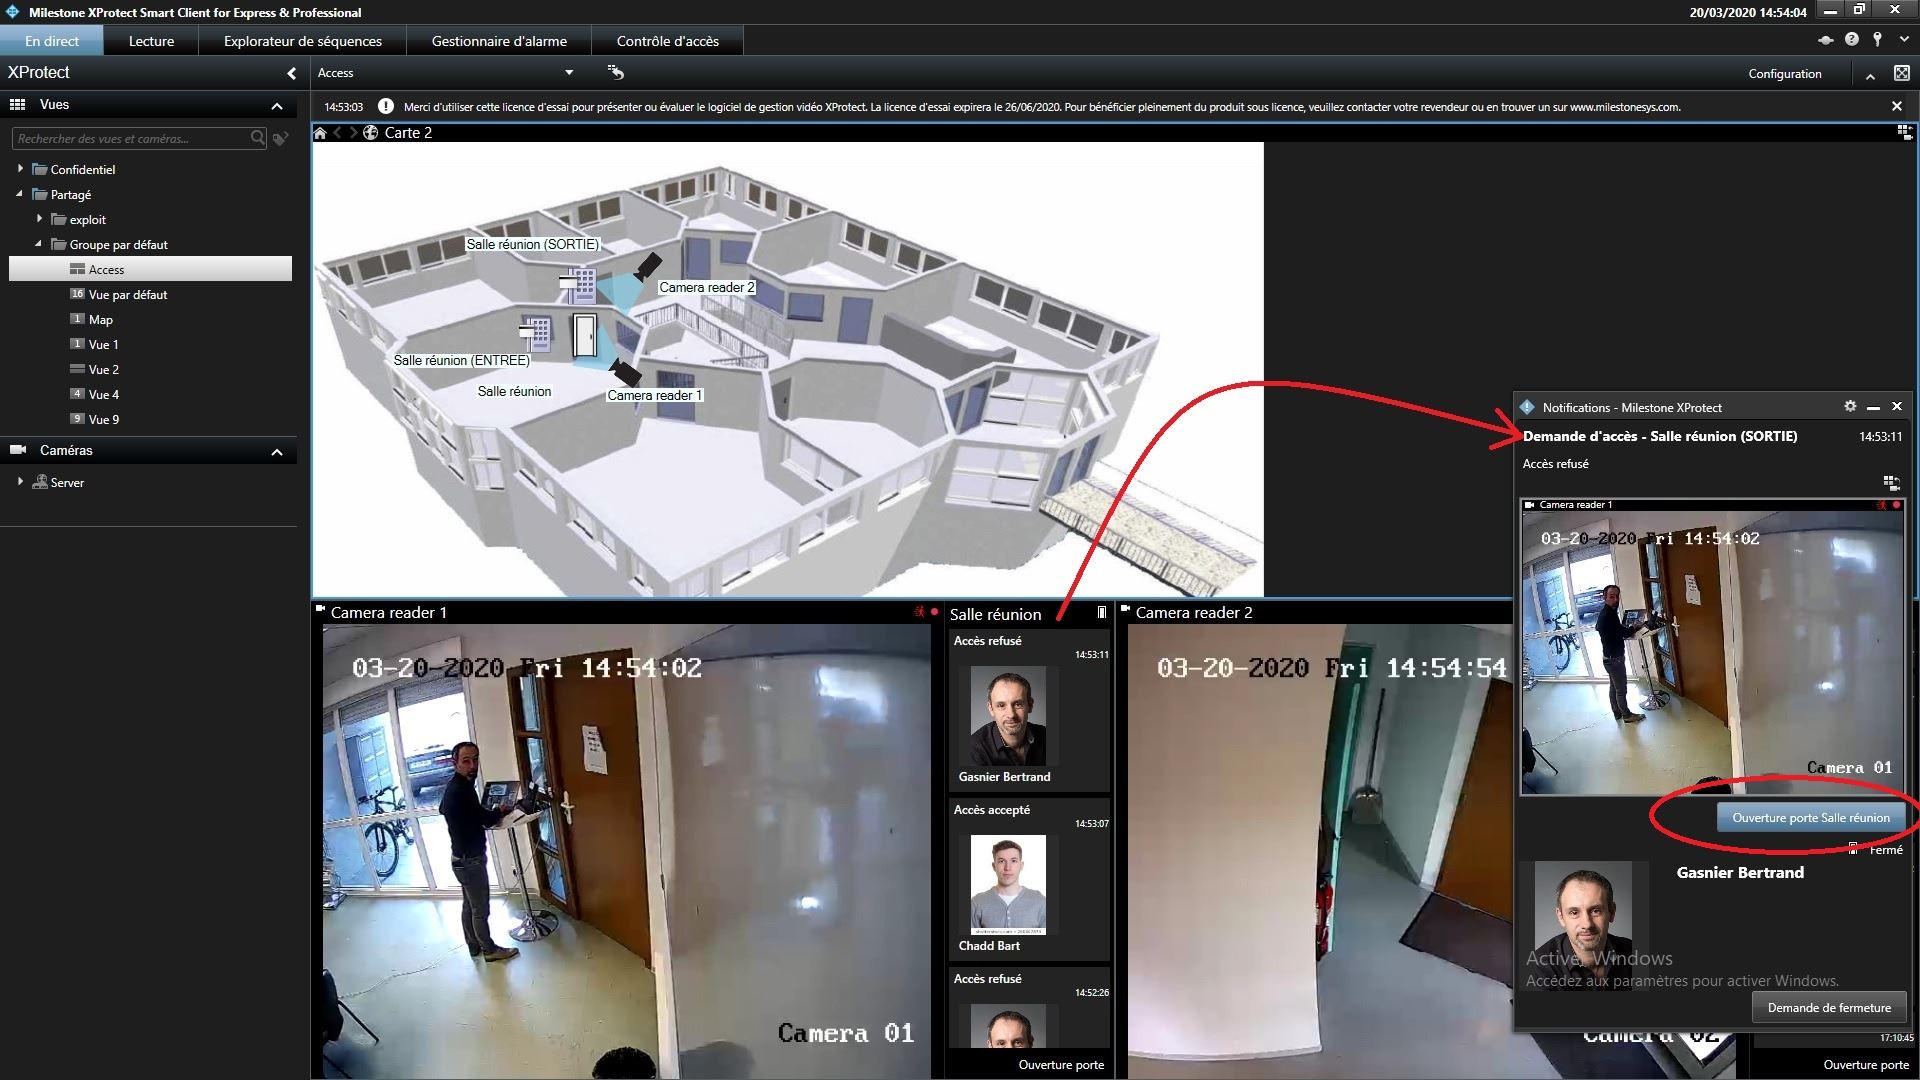Collapse the XProtect side panel
This screenshot has height=1080, width=1920.
coord(291,73)
